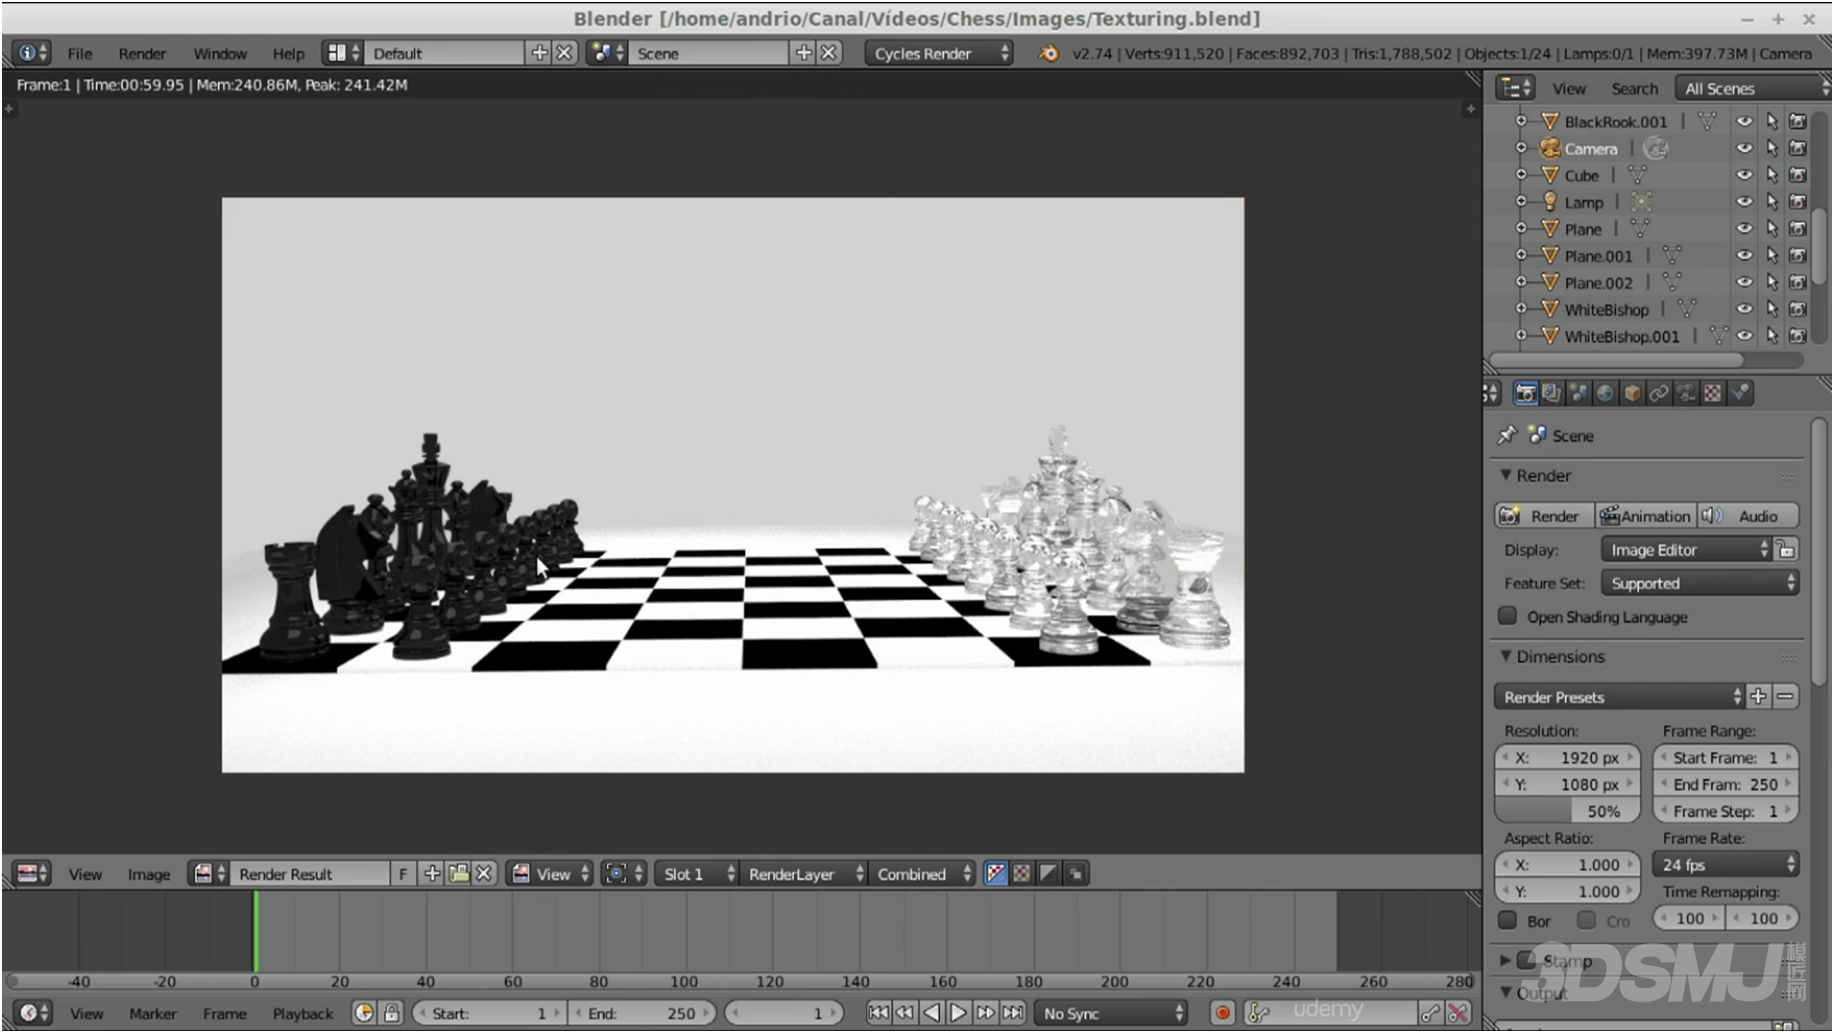Open the Render Layers properties tab icon

(1551, 394)
